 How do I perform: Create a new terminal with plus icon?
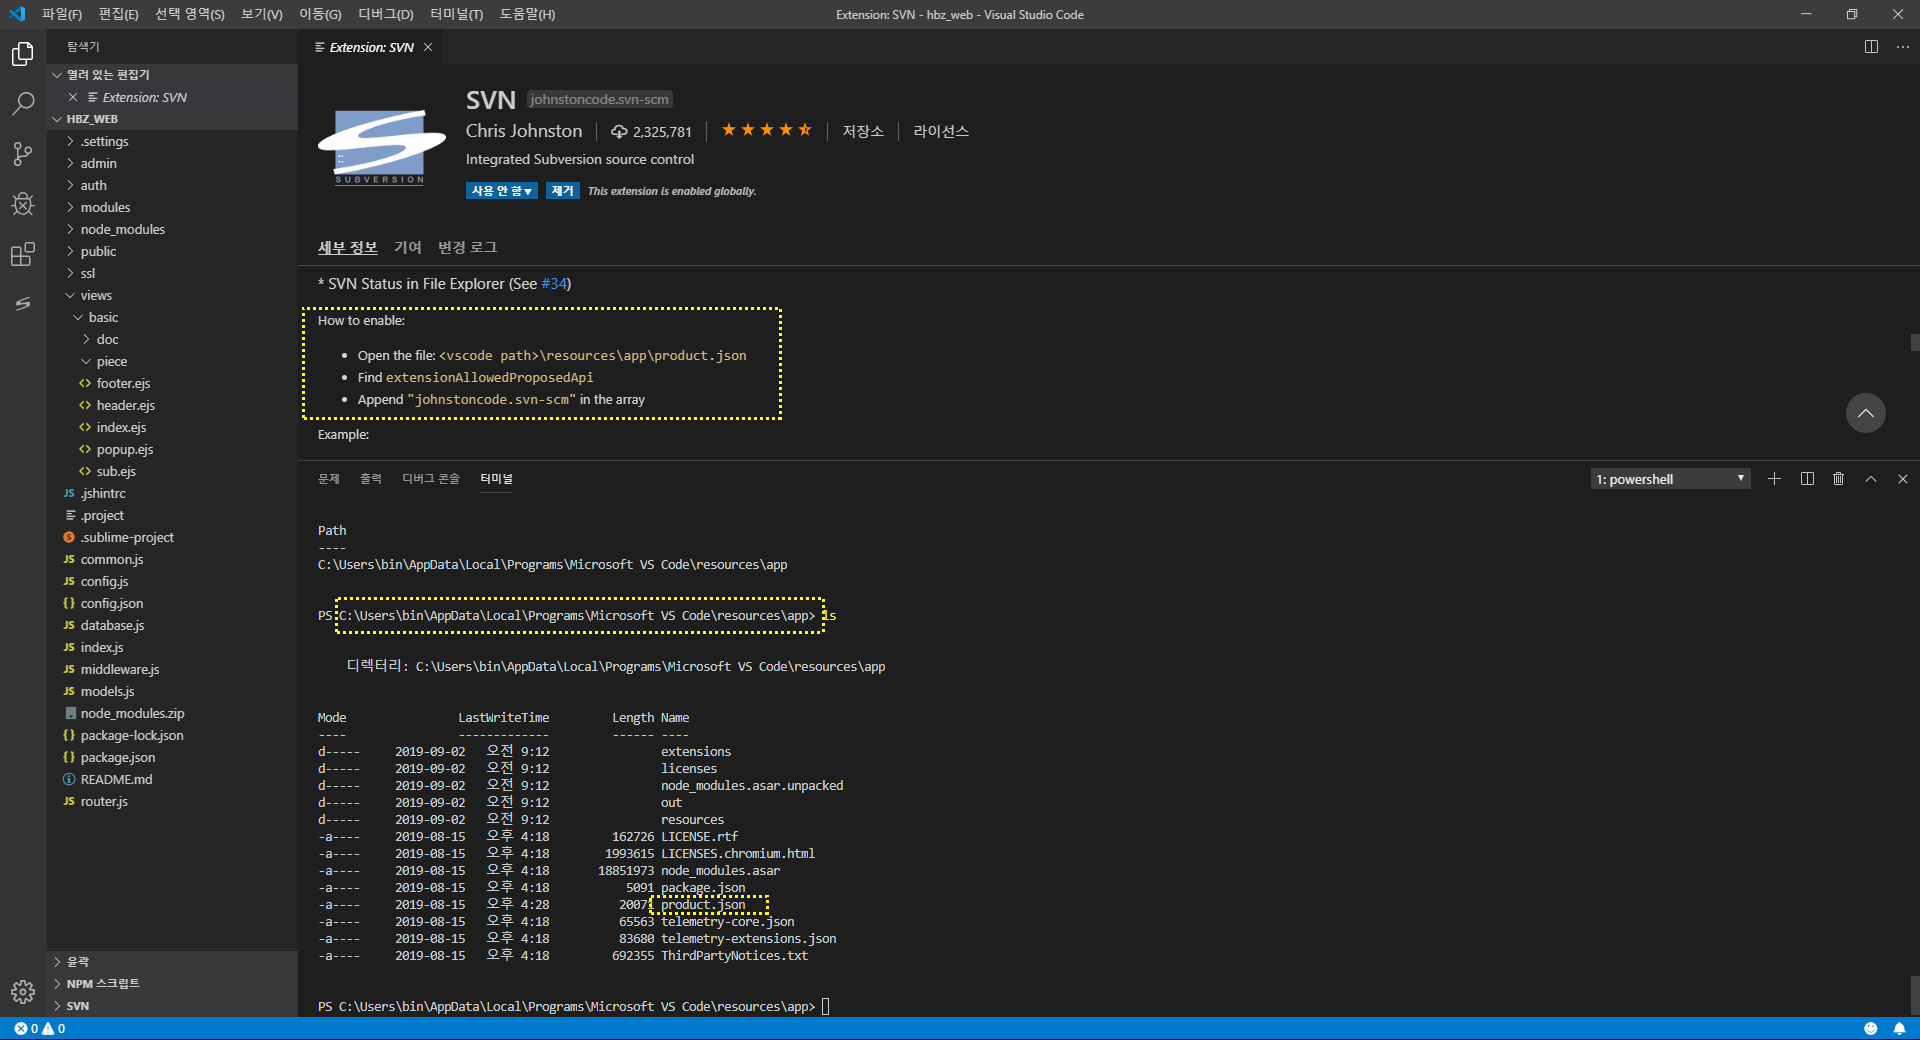click(x=1774, y=479)
